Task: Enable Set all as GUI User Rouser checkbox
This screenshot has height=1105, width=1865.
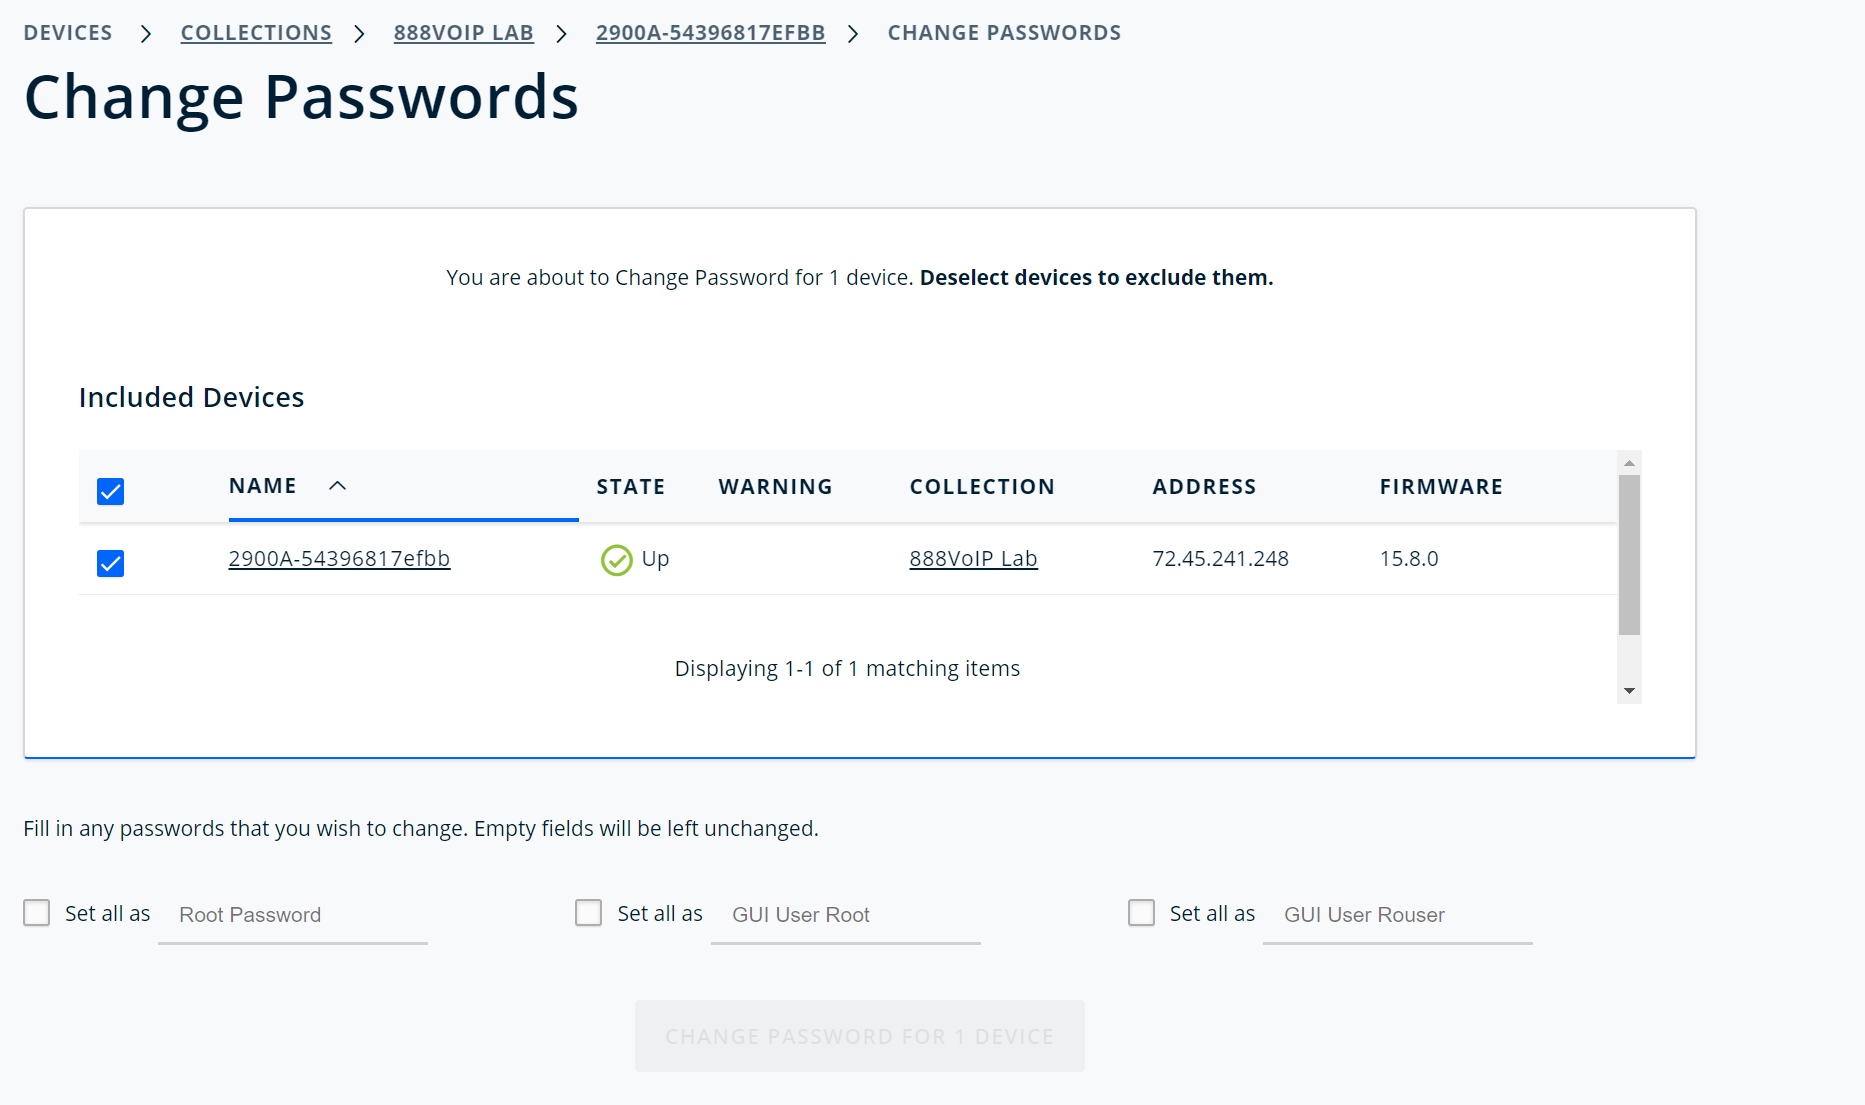Action: click(x=1141, y=913)
